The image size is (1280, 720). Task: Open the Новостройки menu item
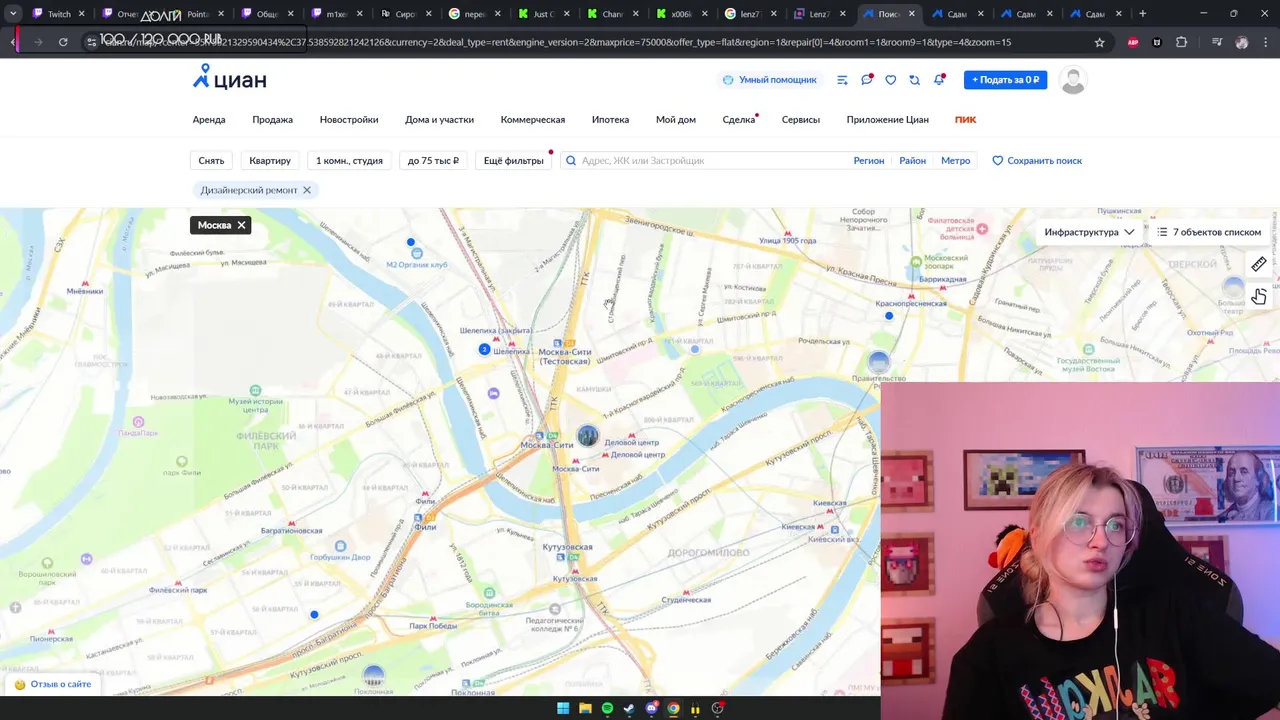[349, 120]
